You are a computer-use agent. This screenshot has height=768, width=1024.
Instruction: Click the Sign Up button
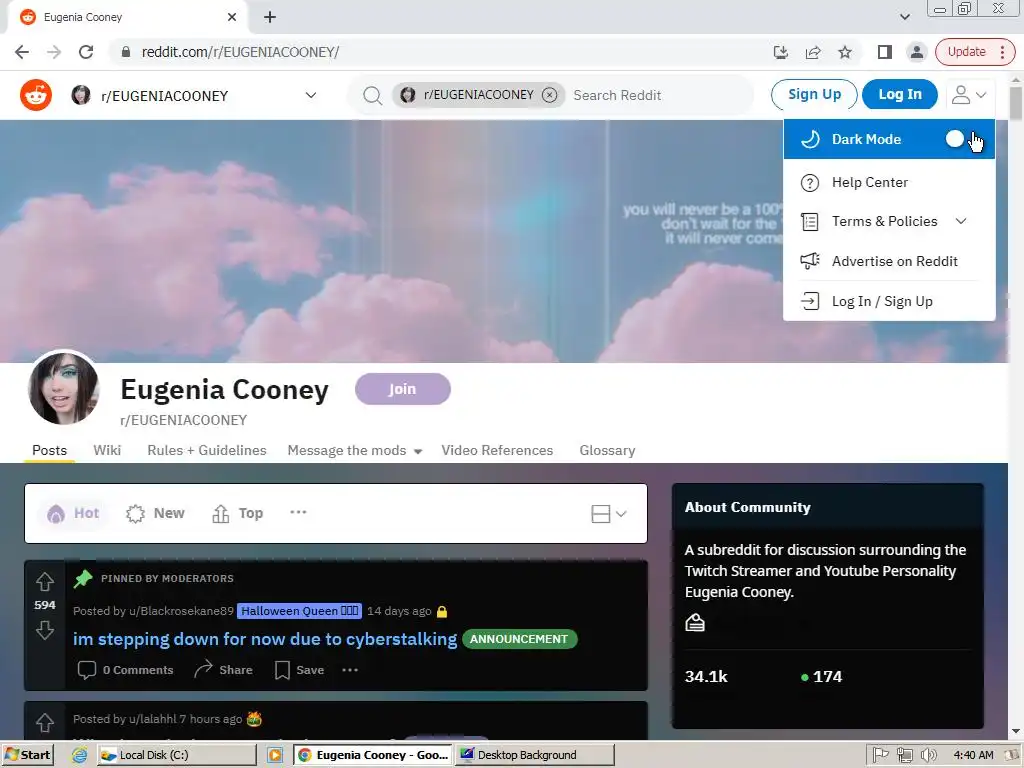point(814,95)
